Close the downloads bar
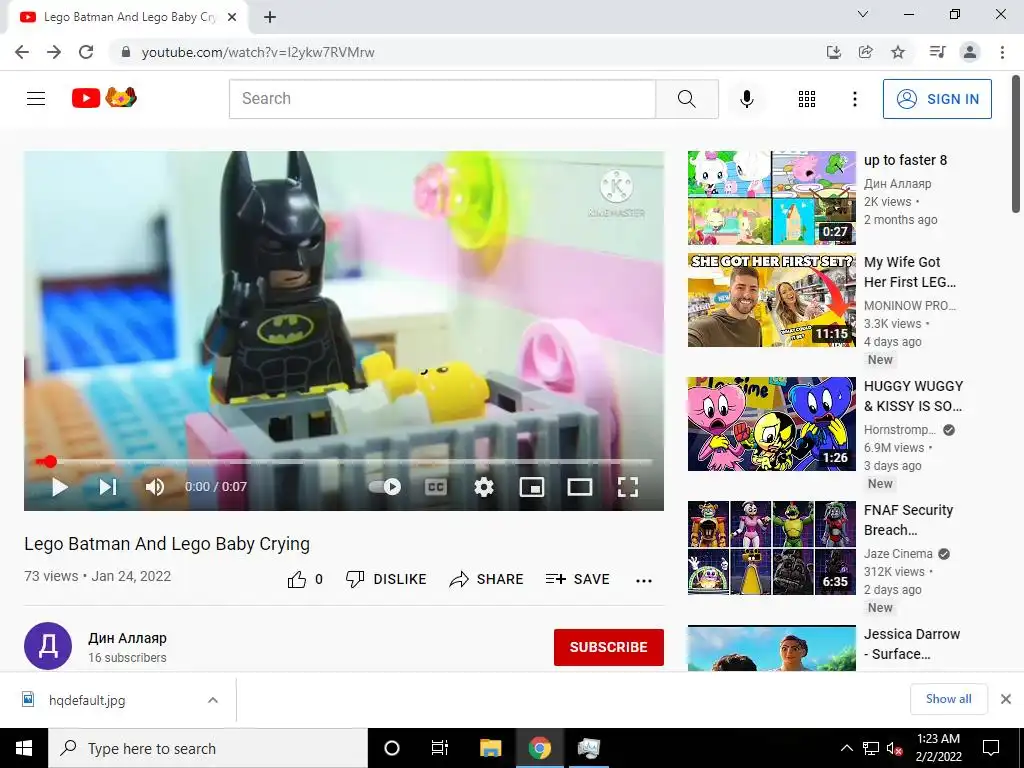1024x768 pixels. tap(1006, 699)
